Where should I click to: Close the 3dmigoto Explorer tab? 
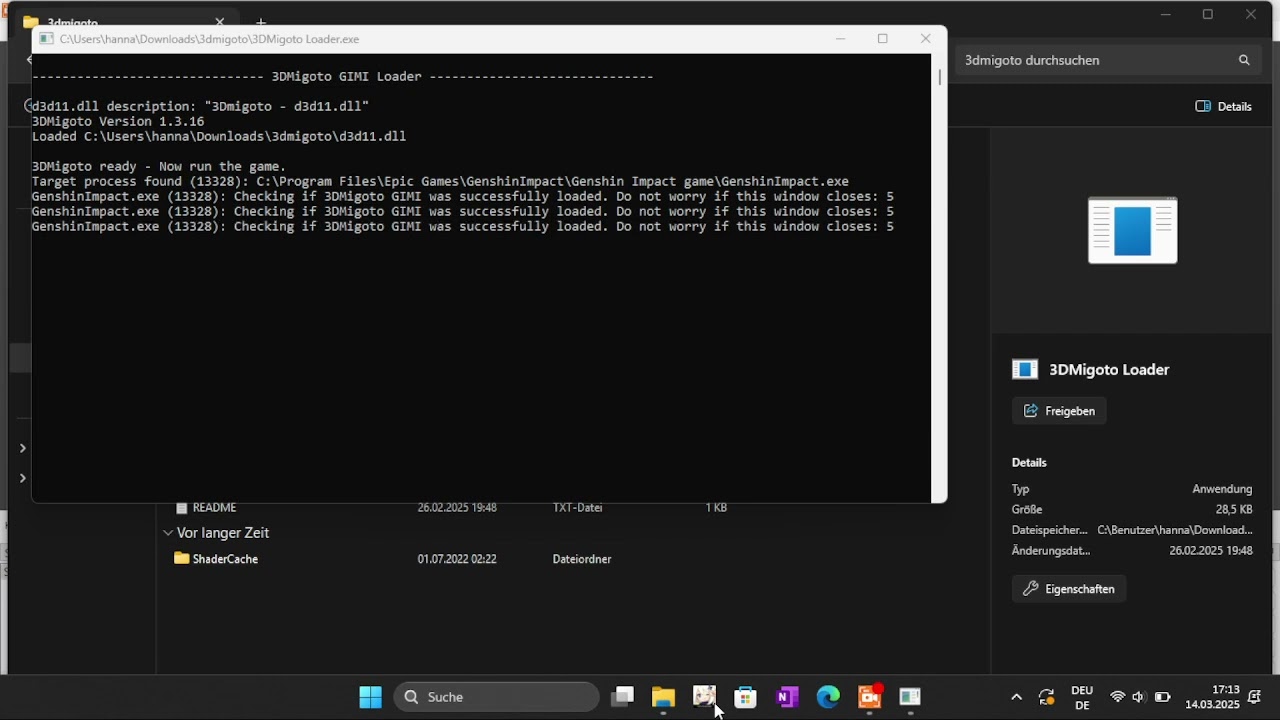pos(220,21)
